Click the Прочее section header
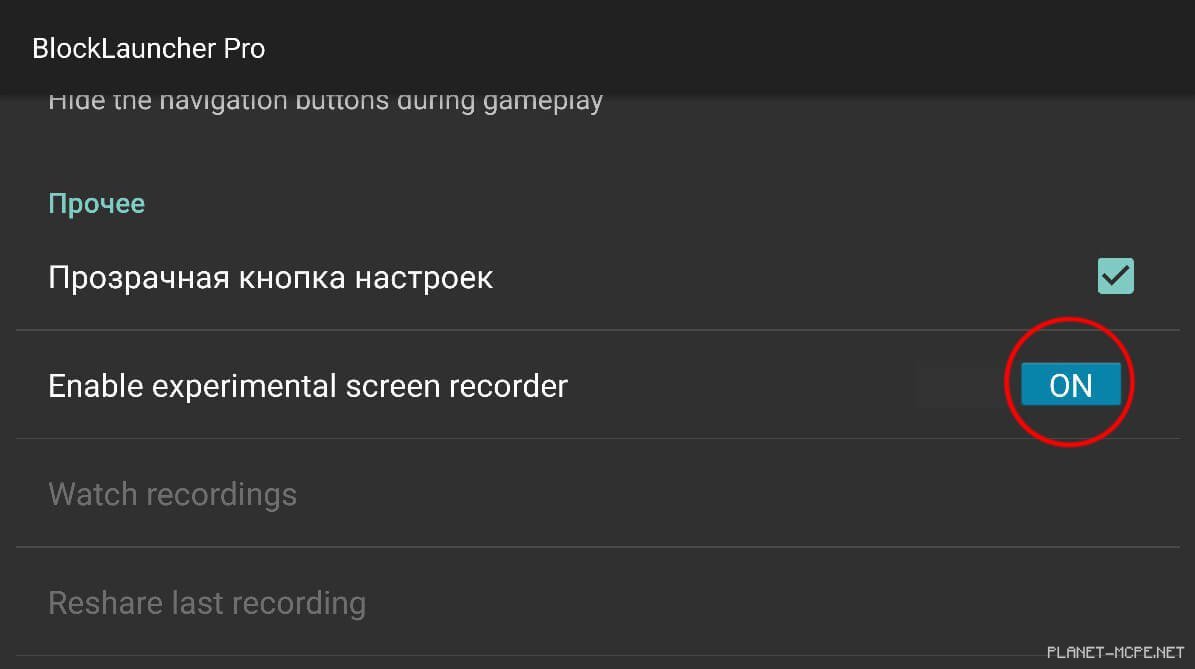 (97, 203)
